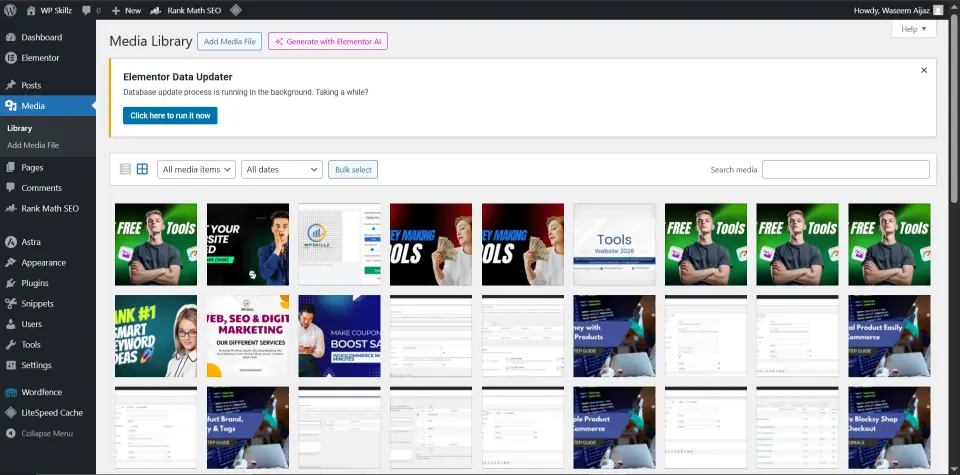This screenshot has height=475, width=960.
Task: Switch to grid view of media
Action: (142, 170)
